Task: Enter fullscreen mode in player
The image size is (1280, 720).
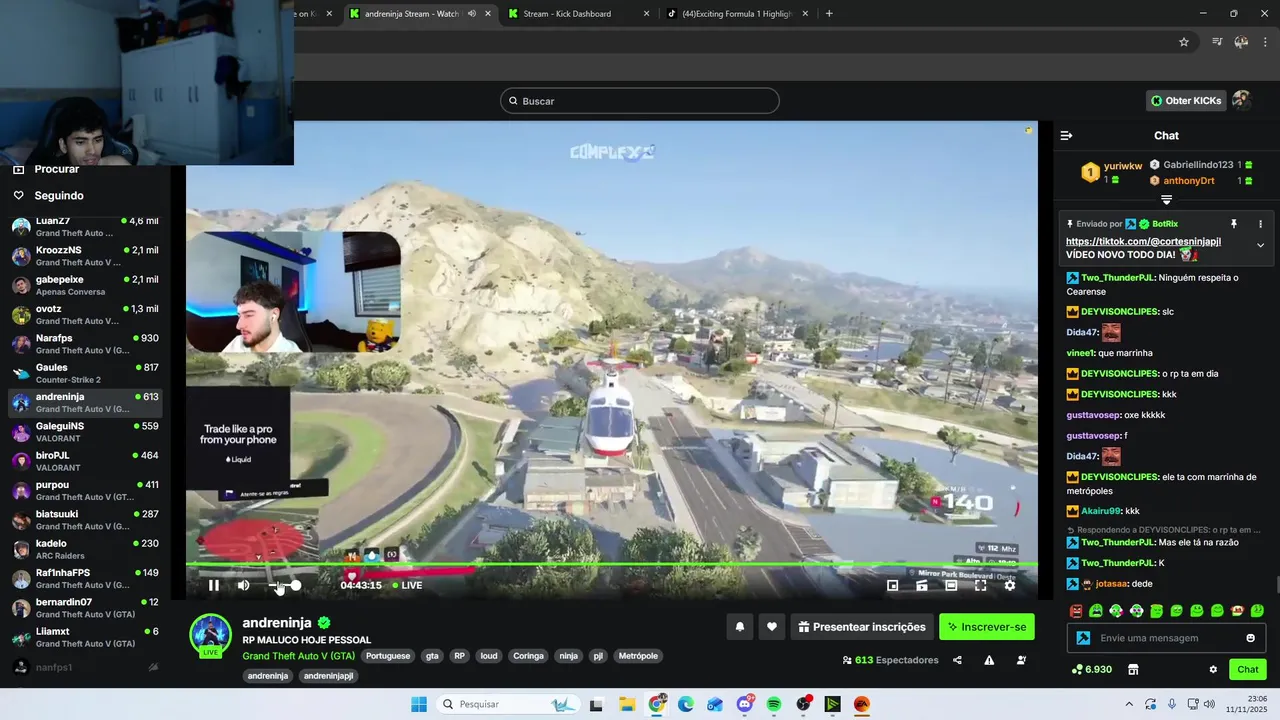Action: tap(980, 585)
